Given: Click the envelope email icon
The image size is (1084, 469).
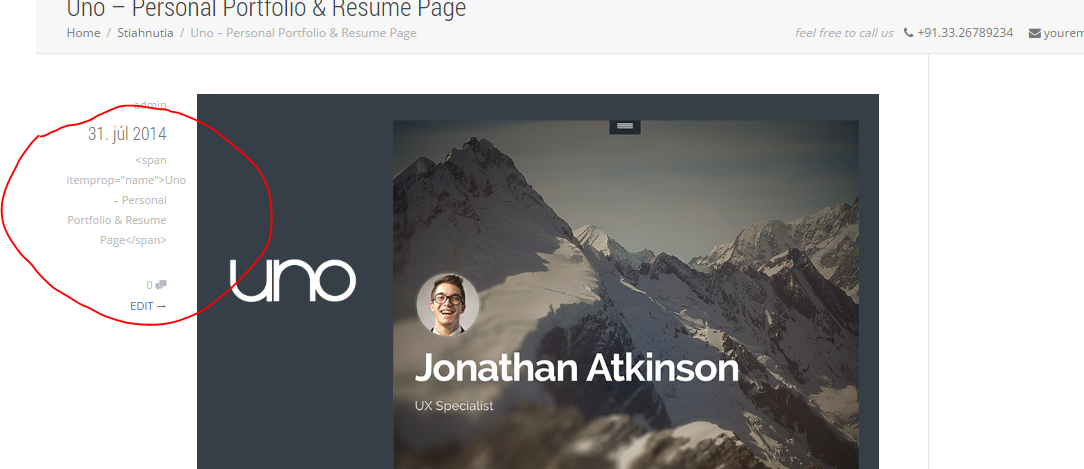Looking at the screenshot, I should click(x=1034, y=33).
